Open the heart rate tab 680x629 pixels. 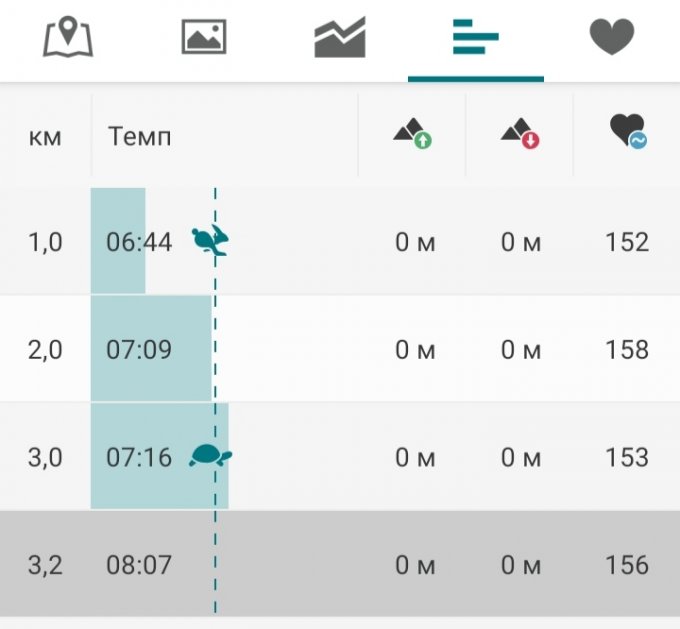611,38
